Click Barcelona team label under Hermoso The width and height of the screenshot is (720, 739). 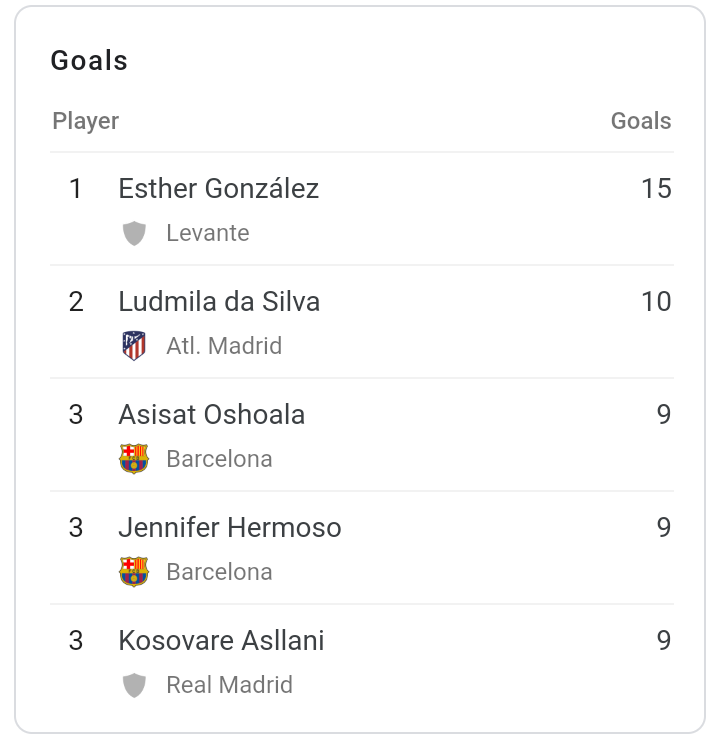(220, 572)
